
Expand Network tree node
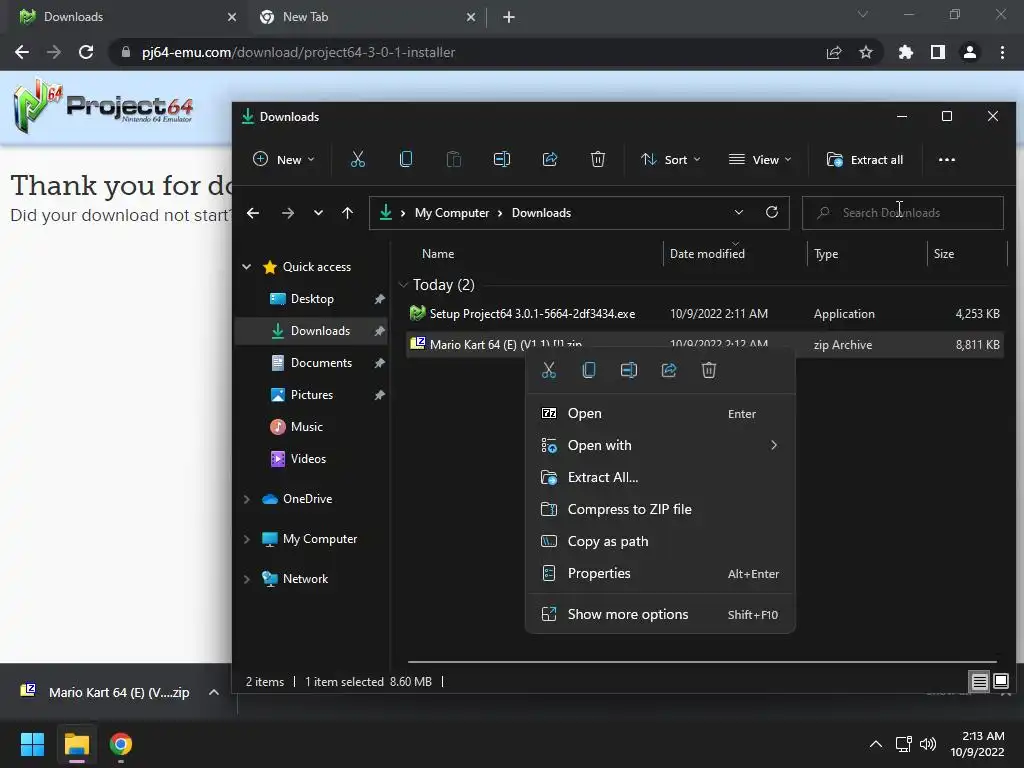point(247,579)
